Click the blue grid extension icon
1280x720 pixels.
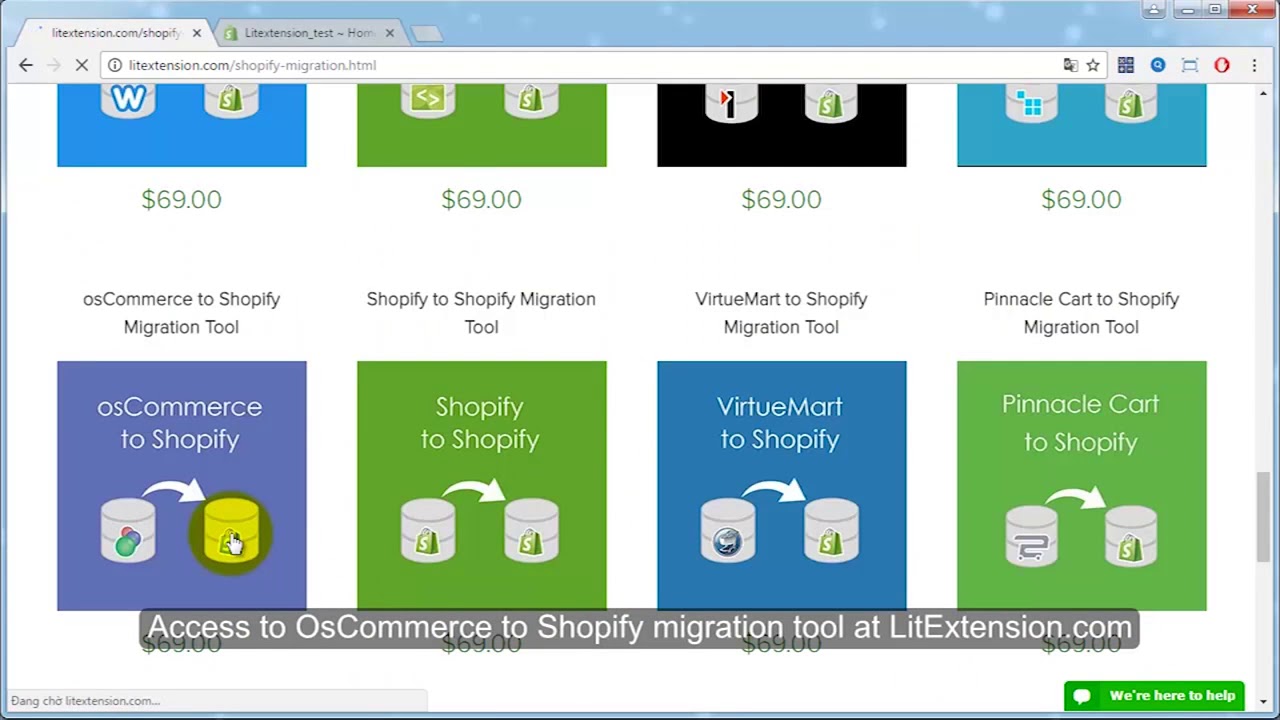pyautogui.click(x=1126, y=65)
